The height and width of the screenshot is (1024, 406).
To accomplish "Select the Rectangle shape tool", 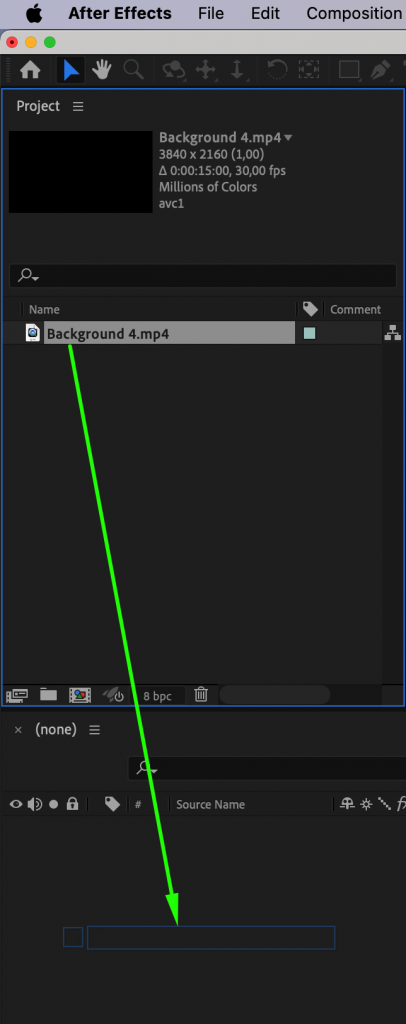I will click(349, 70).
